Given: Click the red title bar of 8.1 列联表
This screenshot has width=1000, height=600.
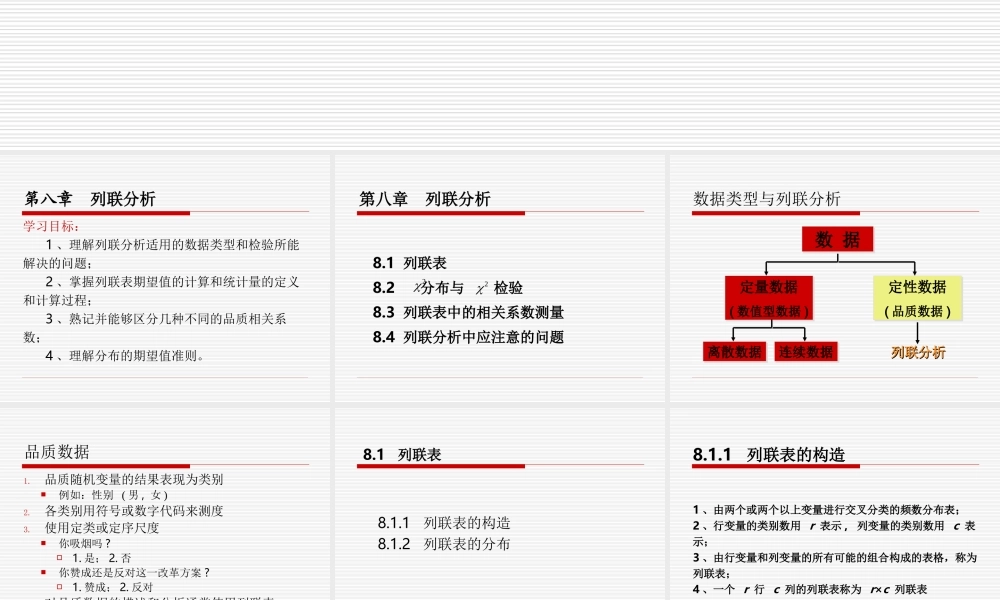Looking at the screenshot, I should click(x=440, y=466).
